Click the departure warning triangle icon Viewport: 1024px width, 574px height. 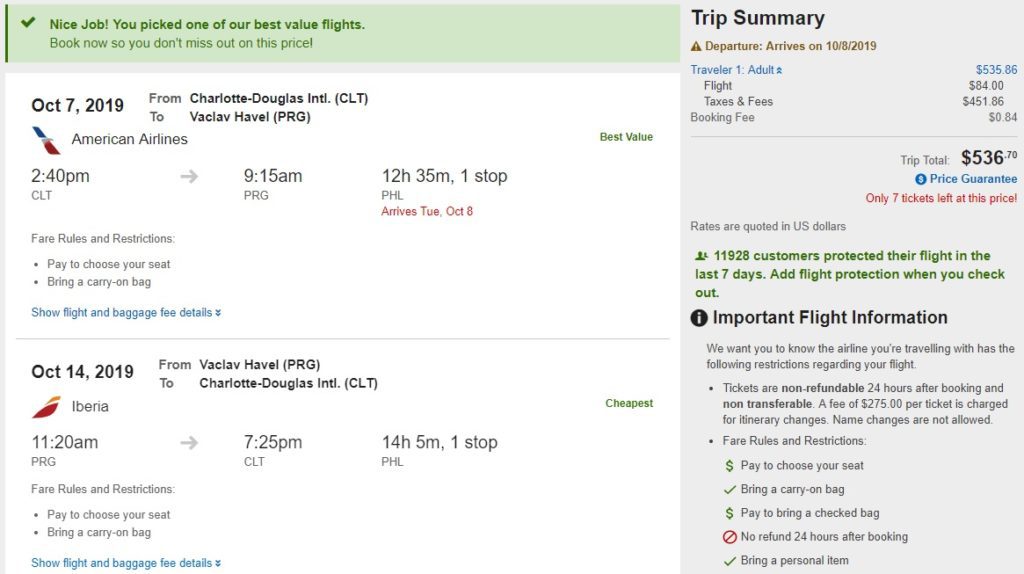click(696, 46)
